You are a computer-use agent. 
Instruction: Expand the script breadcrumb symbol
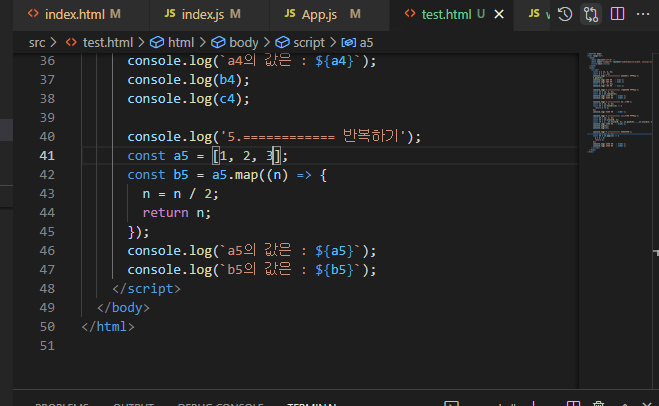[300, 42]
